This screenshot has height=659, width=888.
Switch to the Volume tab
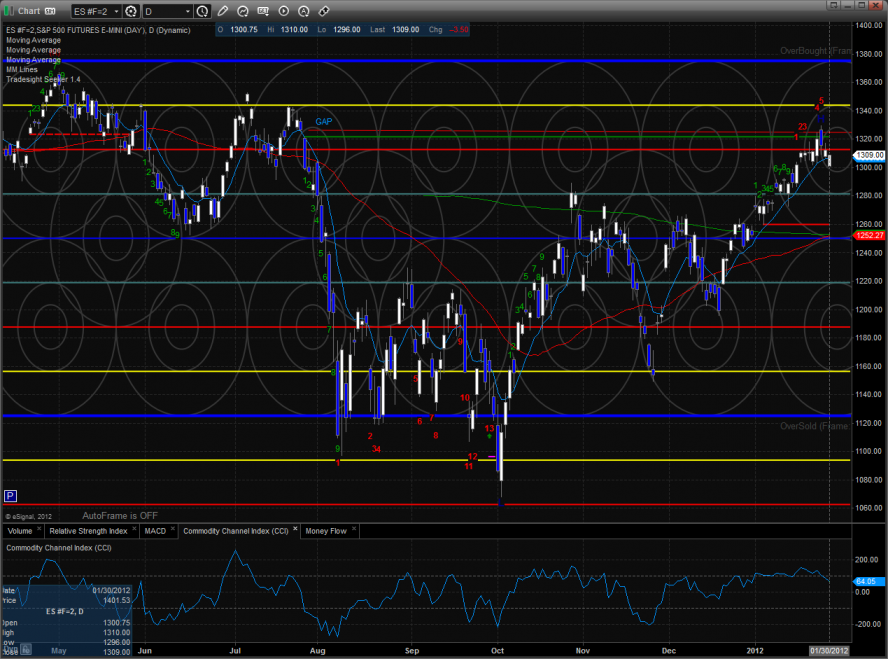coord(20,531)
